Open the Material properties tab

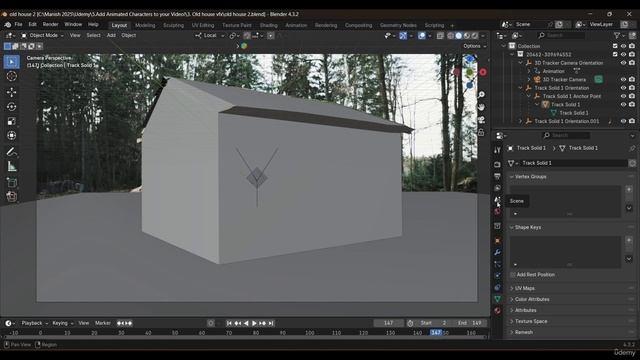[x=497, y=311]
